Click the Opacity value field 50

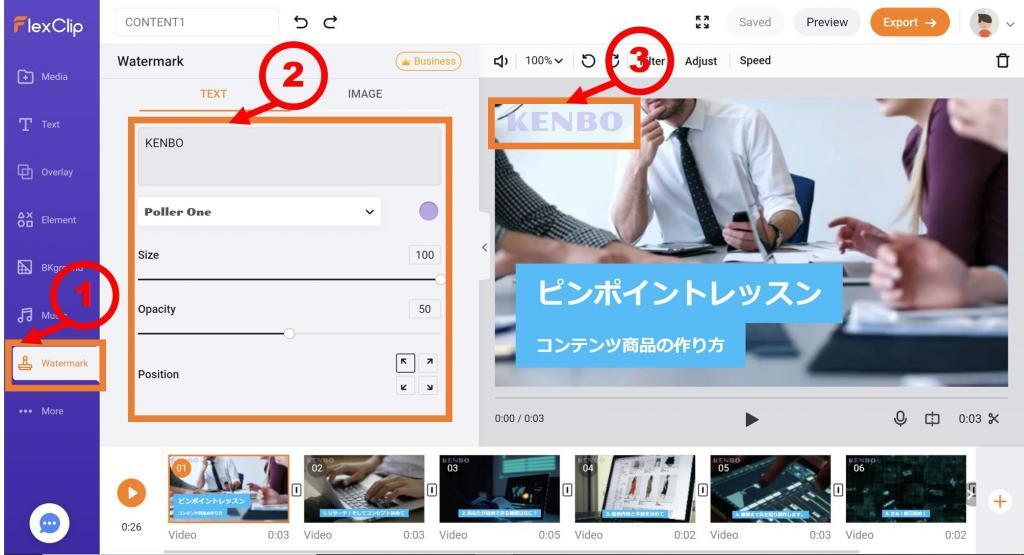point(424,309)
